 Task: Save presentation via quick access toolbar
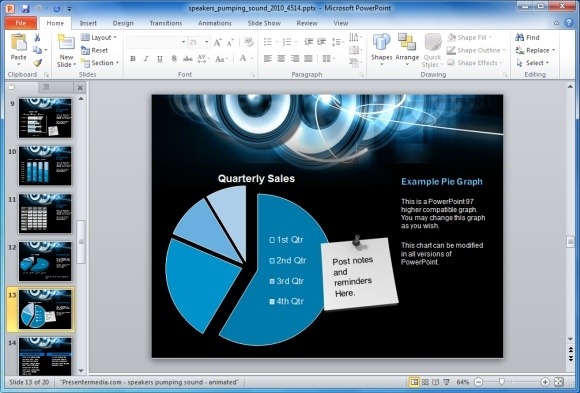25,8
